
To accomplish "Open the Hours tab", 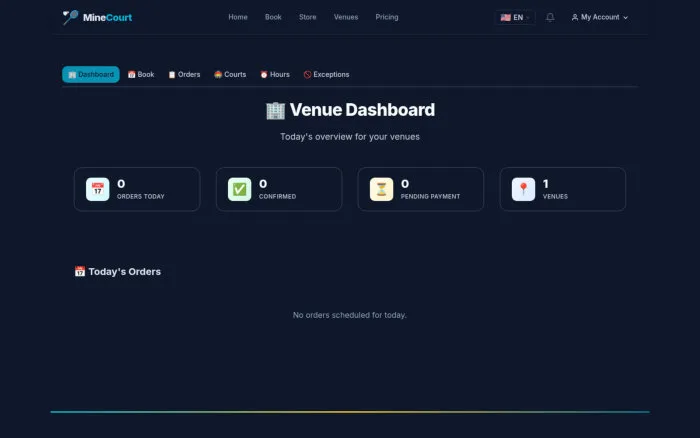I will [x=275, y=75].
